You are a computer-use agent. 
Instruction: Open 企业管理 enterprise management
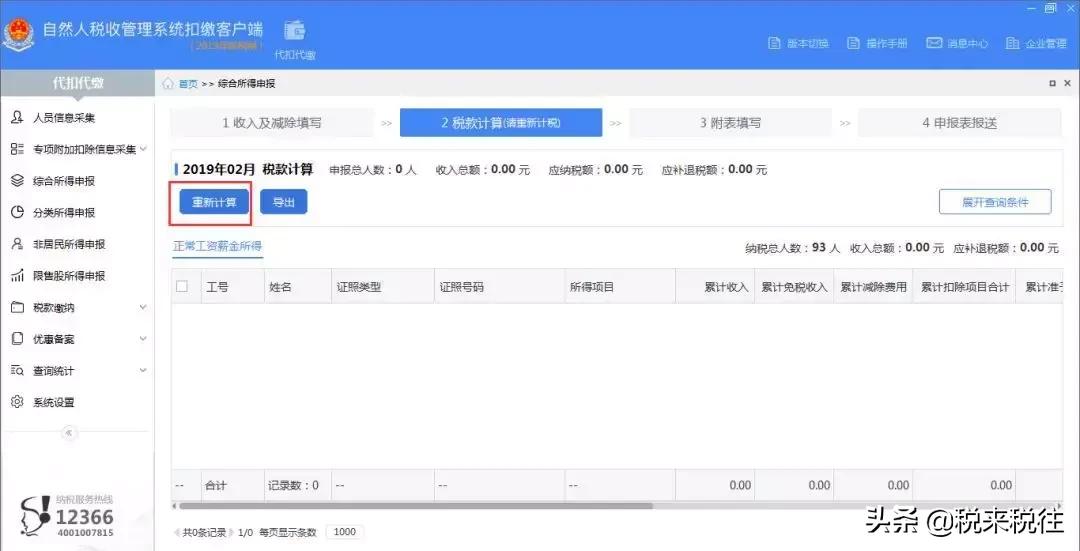1036,43
